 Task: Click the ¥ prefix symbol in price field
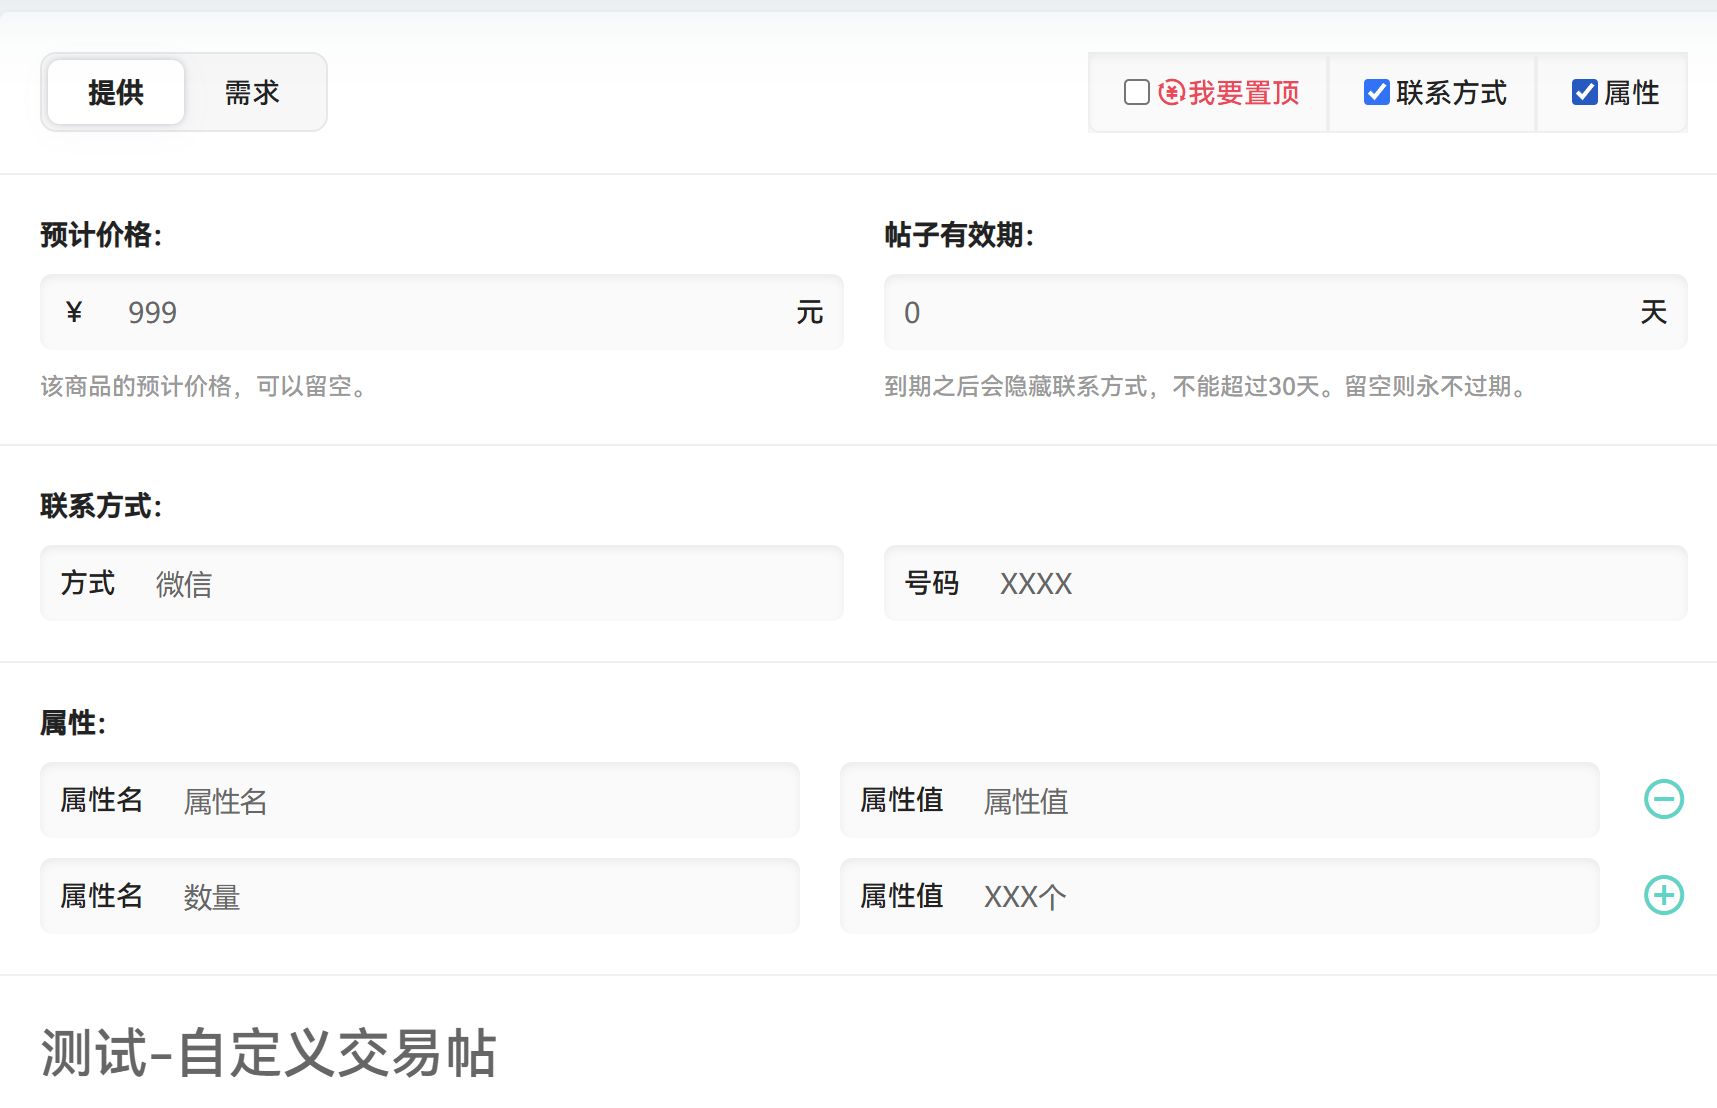[74, 313]
